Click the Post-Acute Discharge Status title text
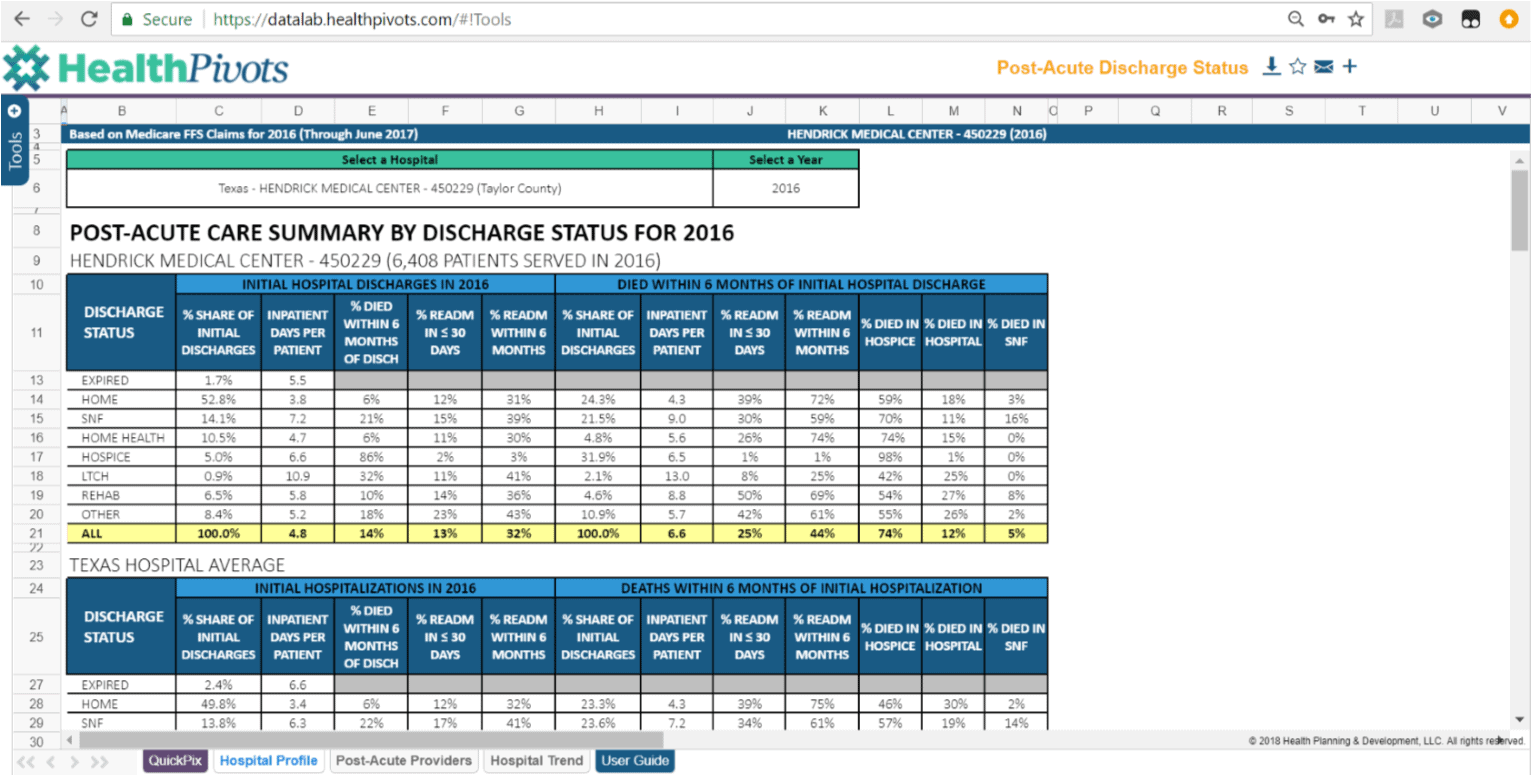Viewport: 1532px width, 776px height. tap(1123, 68)
